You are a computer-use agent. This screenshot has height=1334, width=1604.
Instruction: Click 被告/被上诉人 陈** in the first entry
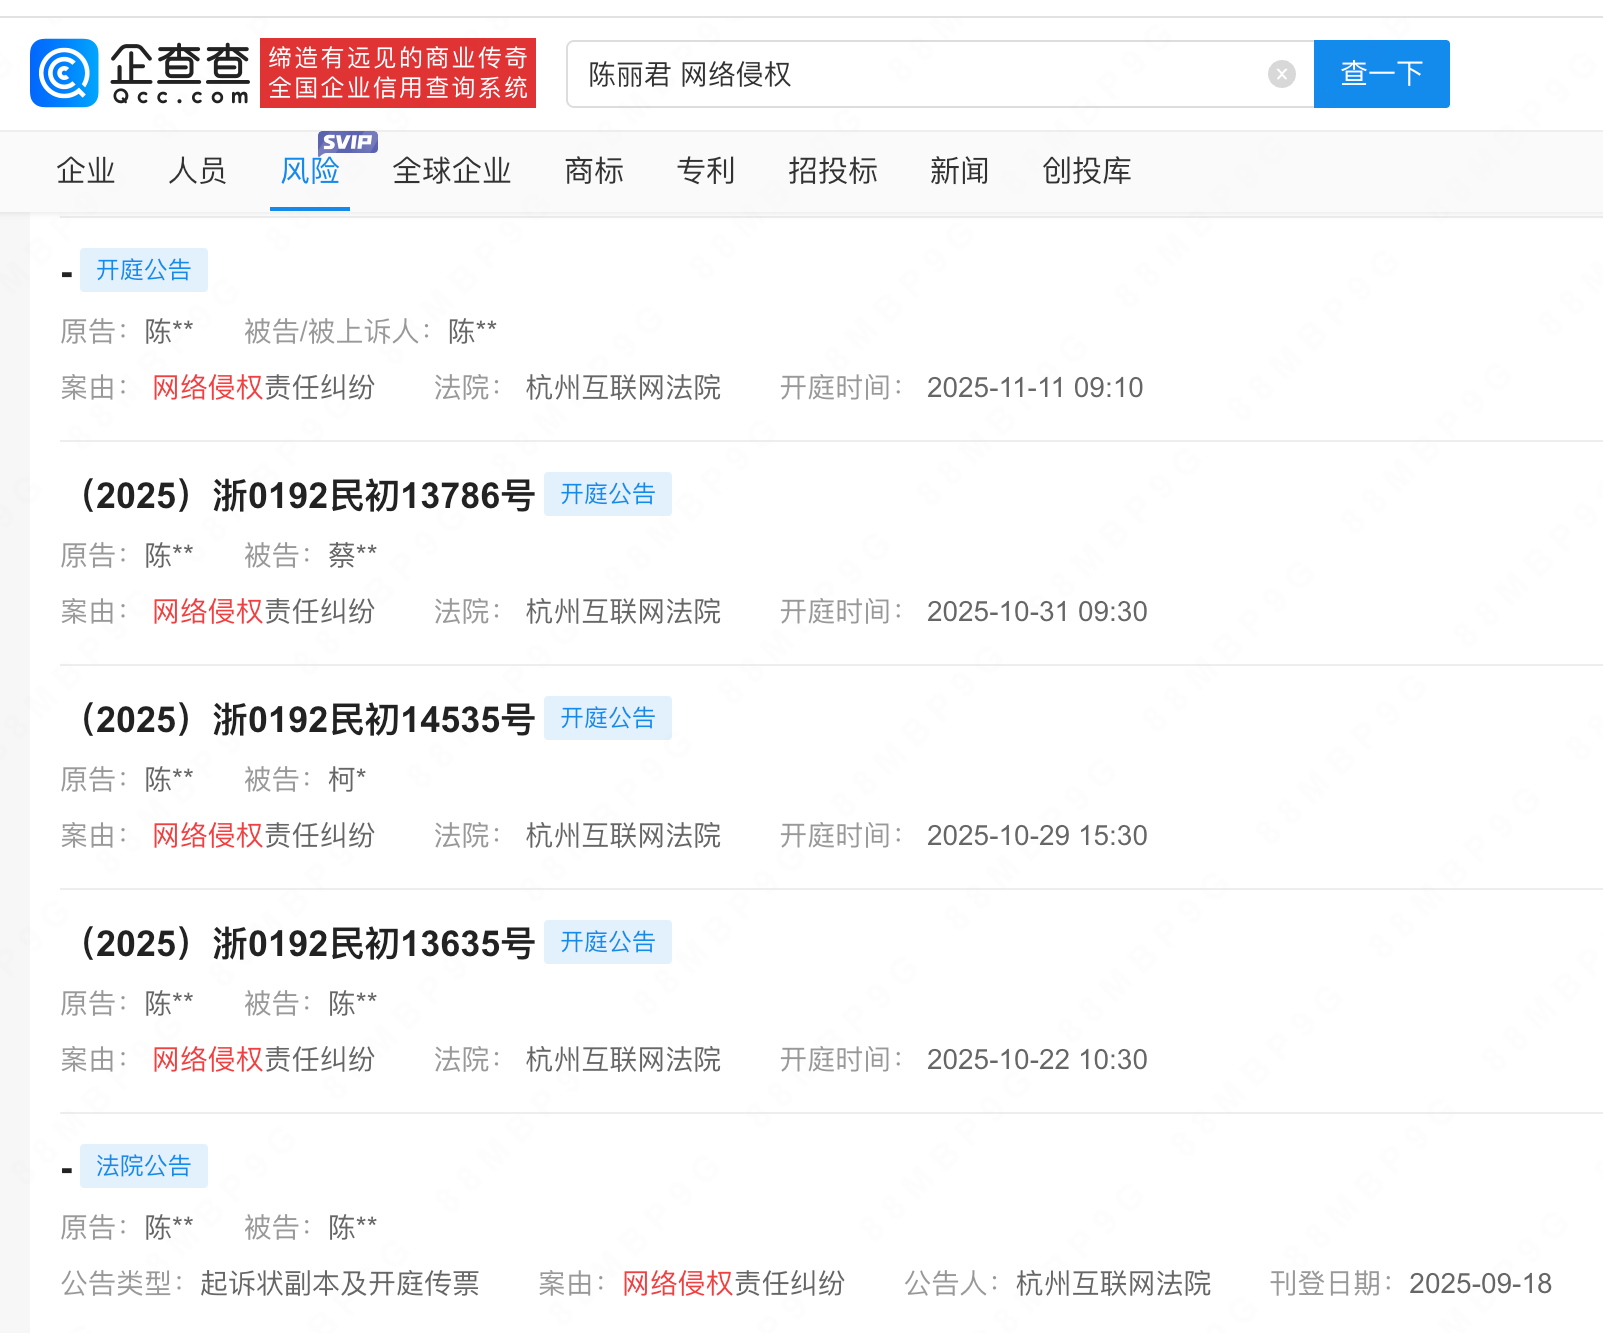pyautogui.click(x=472, y=331)
